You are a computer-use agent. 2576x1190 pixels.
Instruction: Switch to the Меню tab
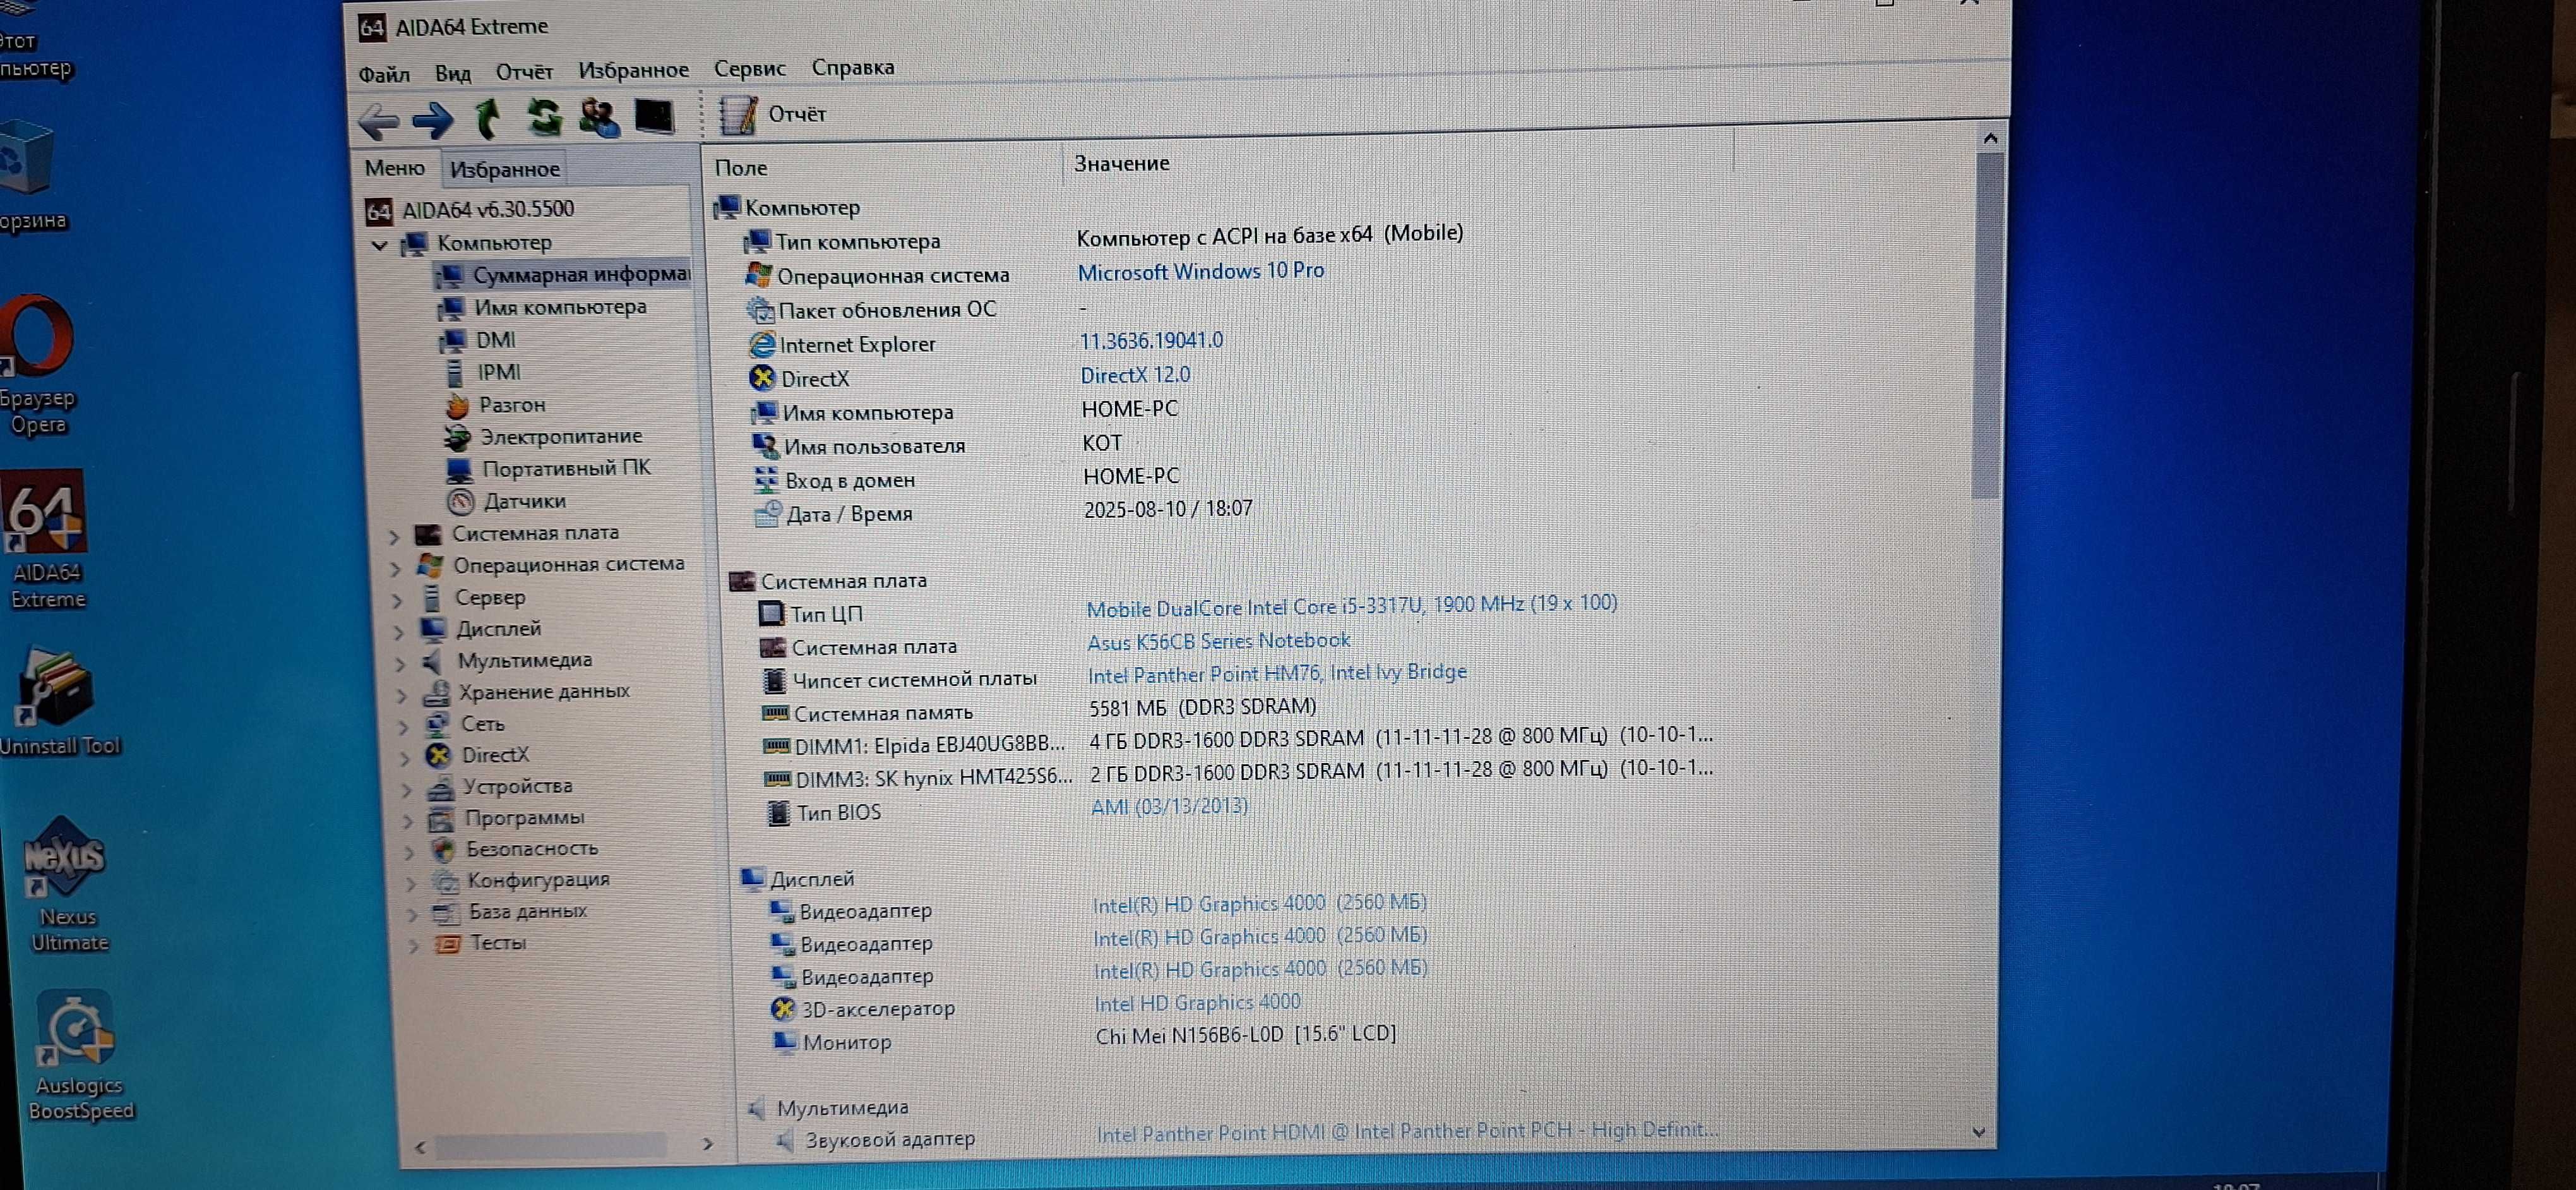(395, 168)
